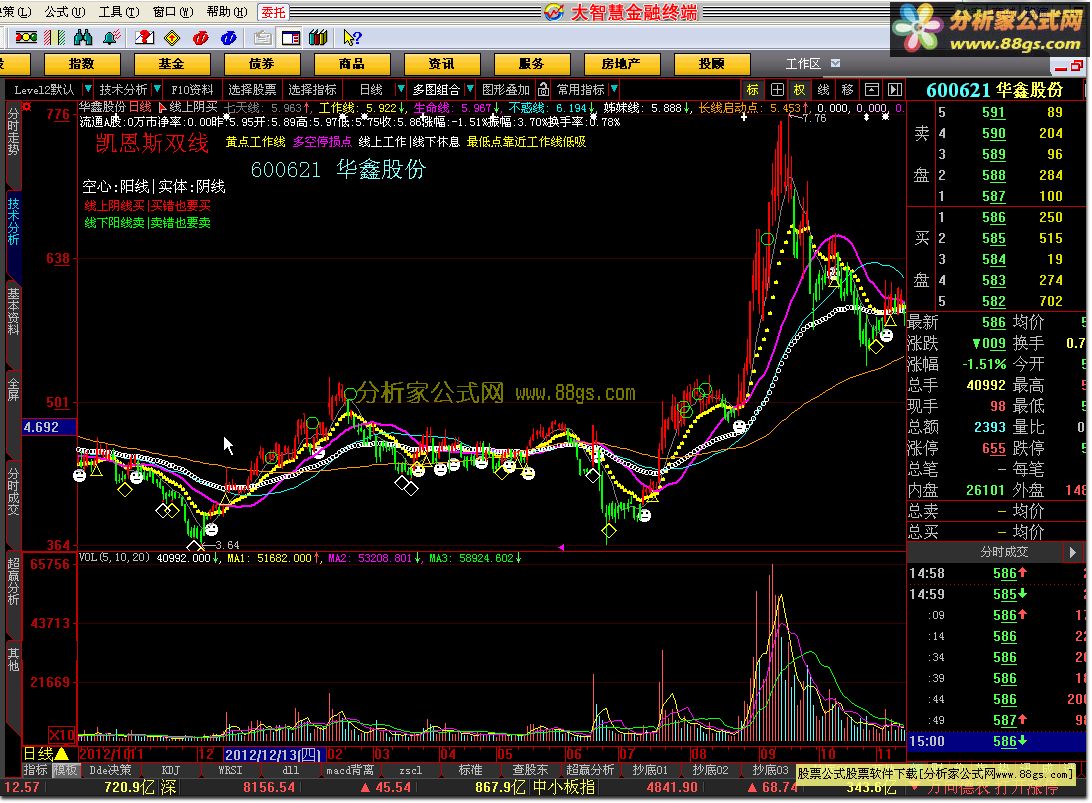Click the 大智慧 logo in the title bar

[554, 12]
